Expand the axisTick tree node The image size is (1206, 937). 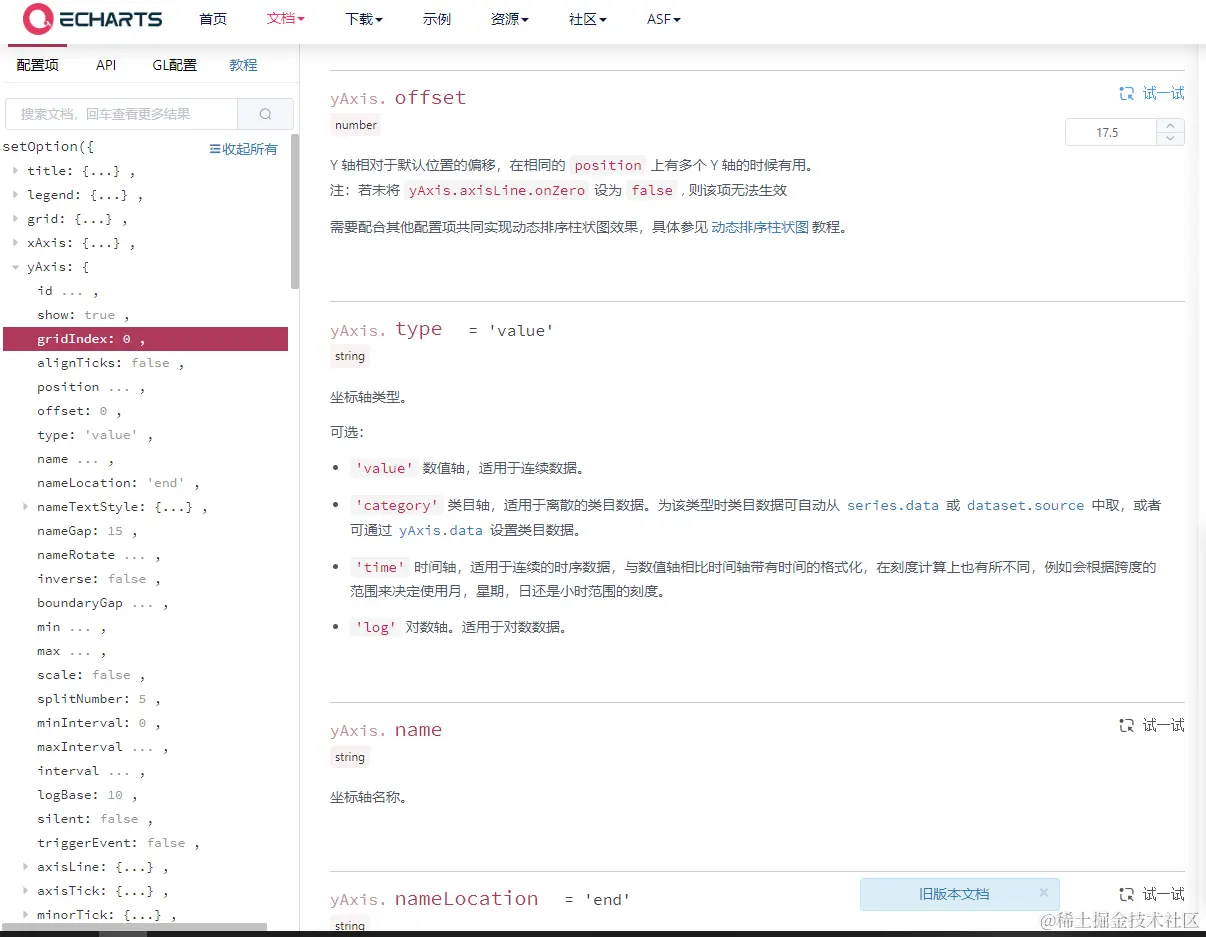point(25,891)
